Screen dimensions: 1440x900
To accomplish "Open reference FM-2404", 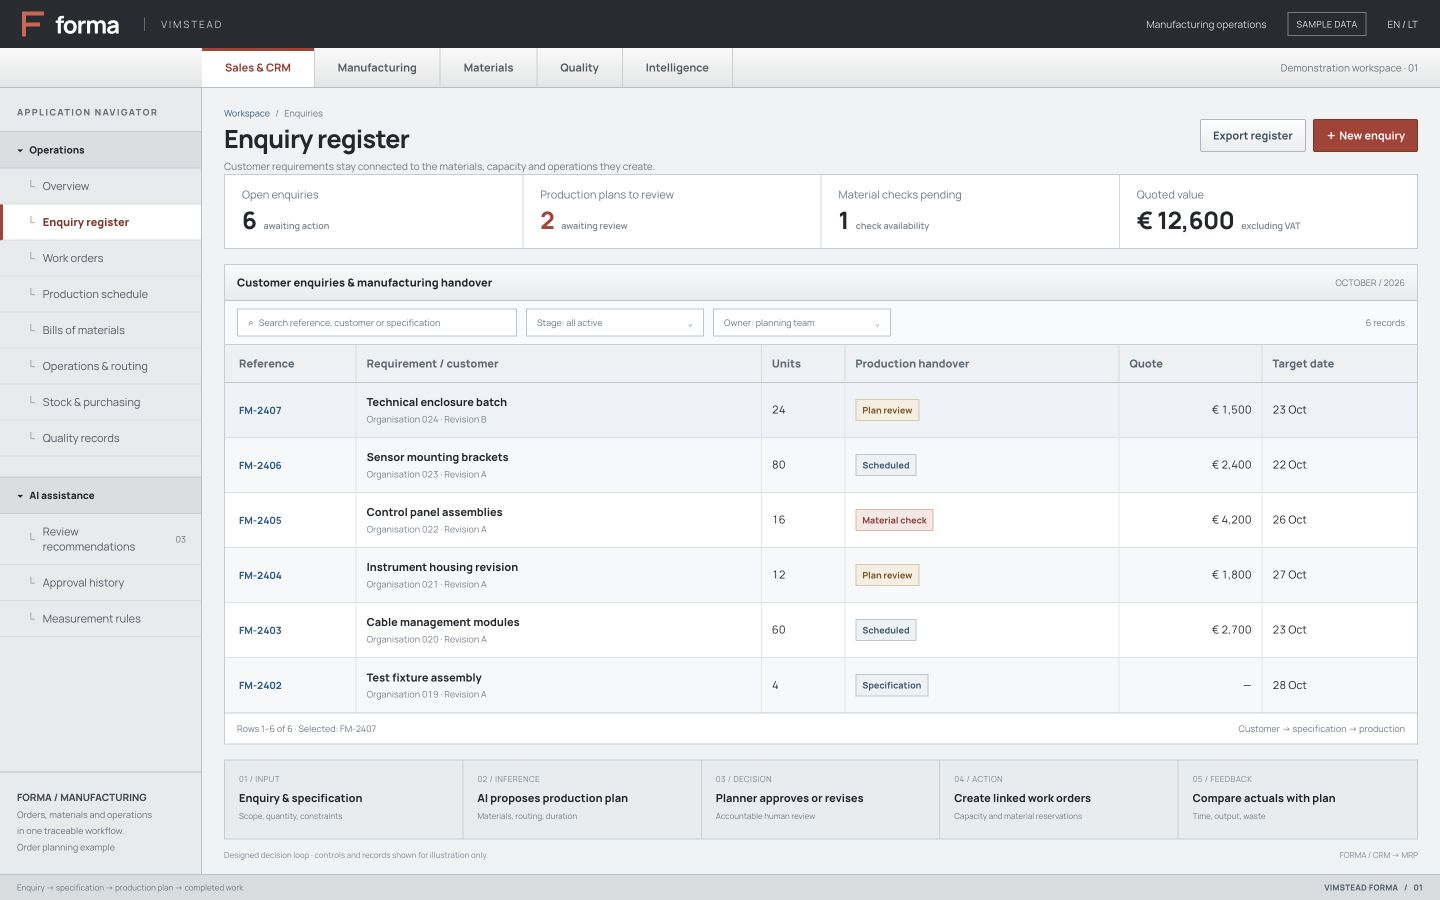I will click(260, 576).
